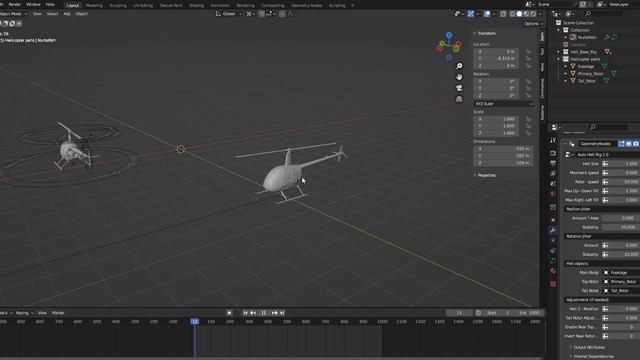Select material preview shading mode
The height and width of the screenshot is (360, 640).
(526, 13)
